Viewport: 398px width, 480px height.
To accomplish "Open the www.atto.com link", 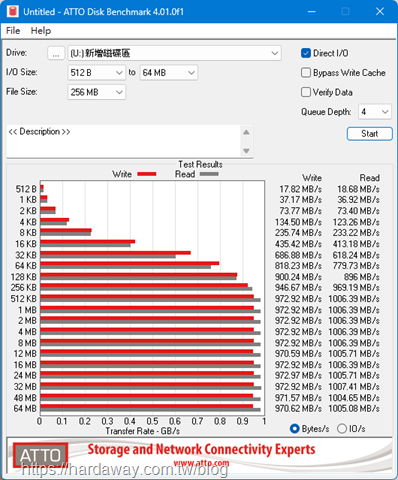I will point(201,463).
